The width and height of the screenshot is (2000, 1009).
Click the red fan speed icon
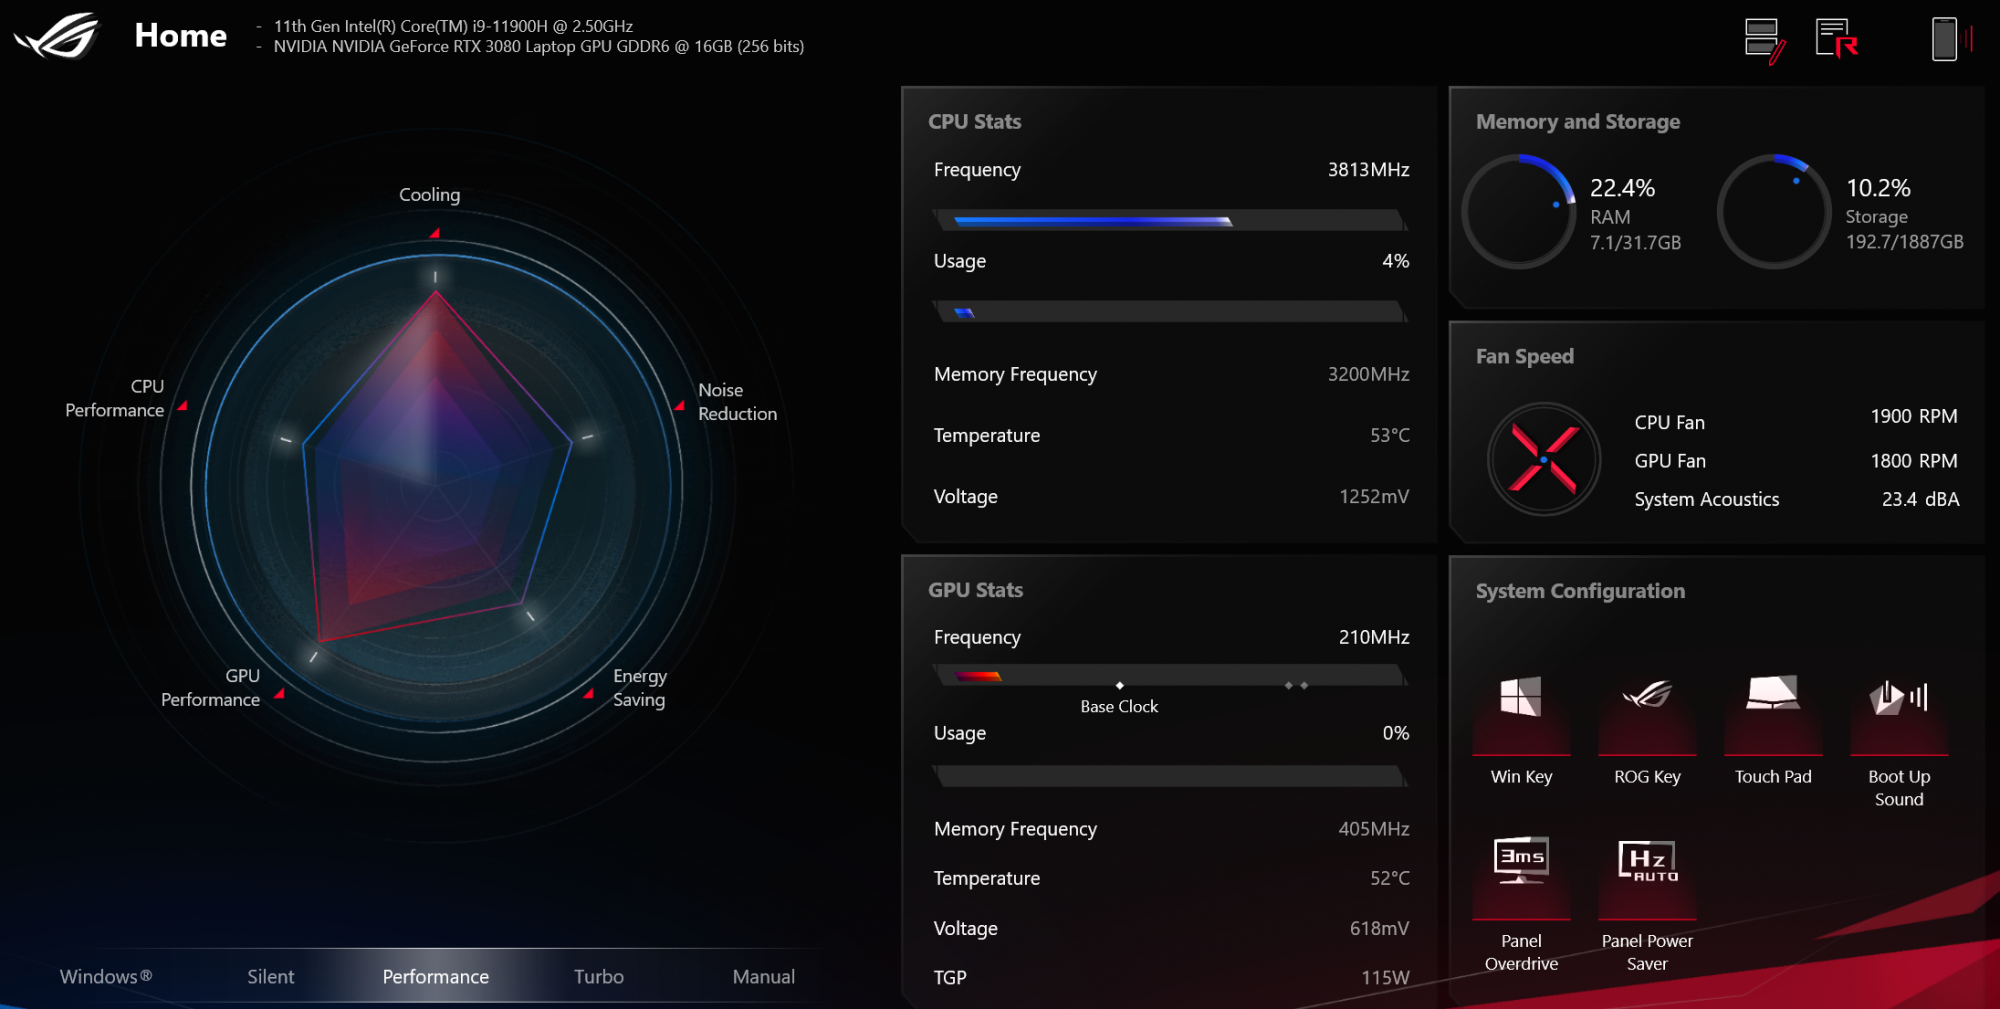[x=1543, y=460]
